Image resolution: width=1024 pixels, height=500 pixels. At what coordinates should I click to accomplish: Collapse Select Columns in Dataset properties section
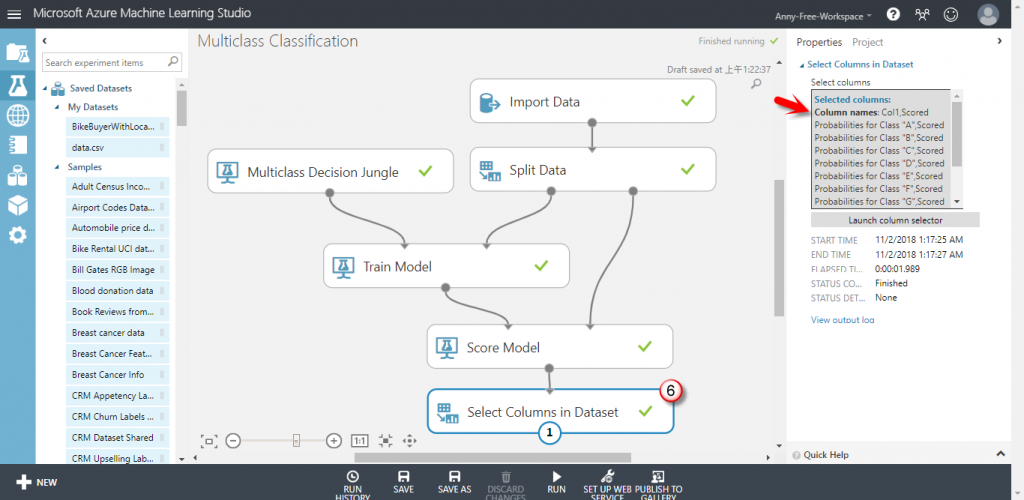(x=802, y=65)
